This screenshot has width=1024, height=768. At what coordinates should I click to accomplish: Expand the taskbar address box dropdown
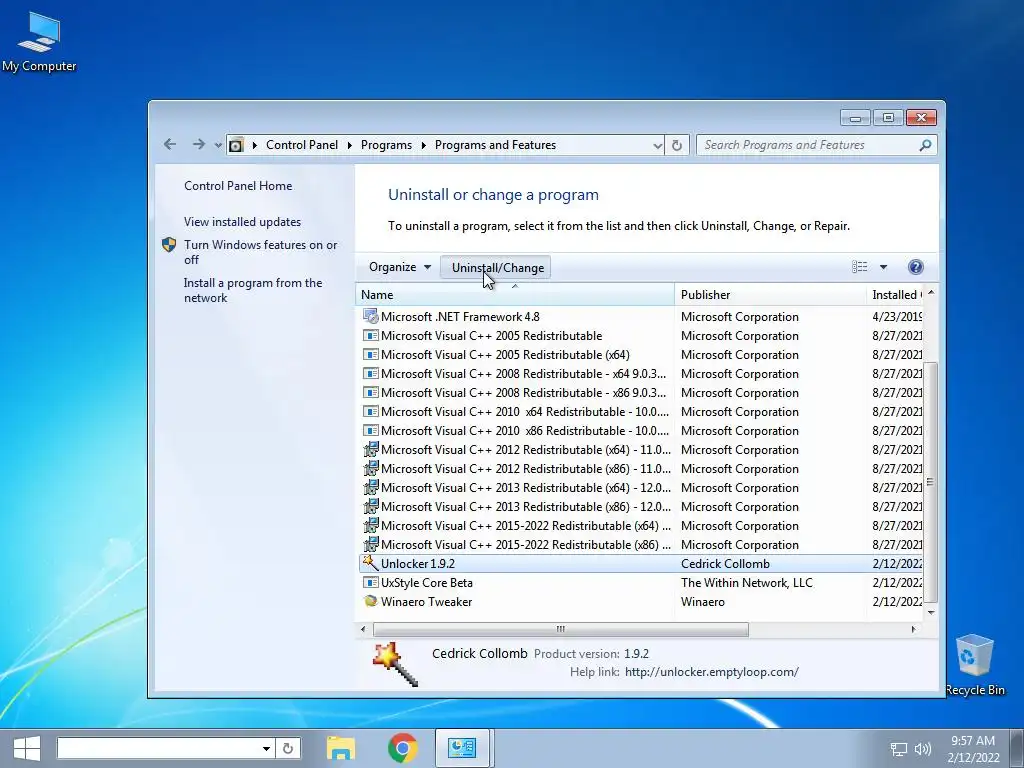click(x=266, y=748)
